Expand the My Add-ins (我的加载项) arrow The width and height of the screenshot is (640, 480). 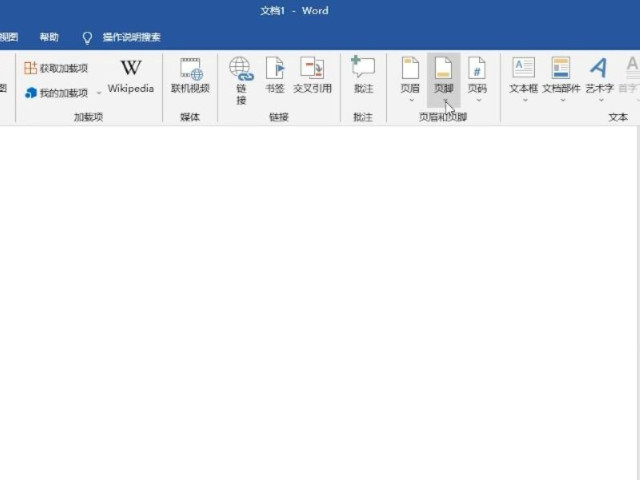pyautogui.click(x=98, y=94)
